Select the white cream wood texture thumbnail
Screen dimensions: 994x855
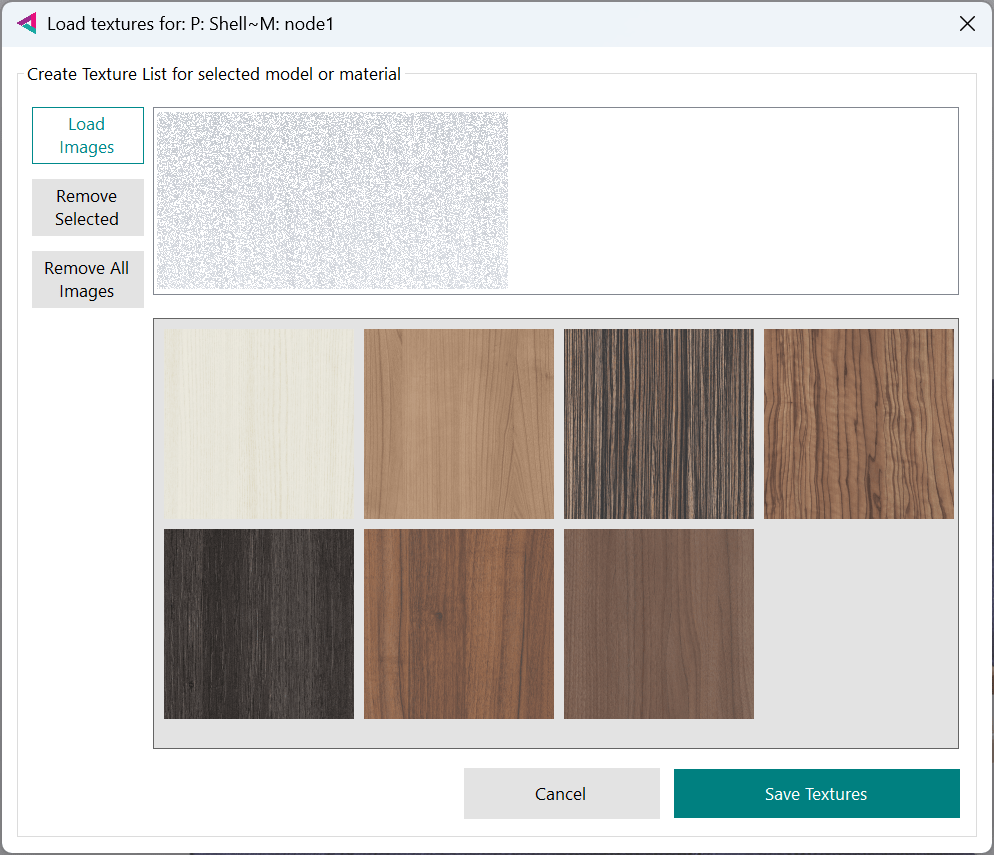(259, 424)
